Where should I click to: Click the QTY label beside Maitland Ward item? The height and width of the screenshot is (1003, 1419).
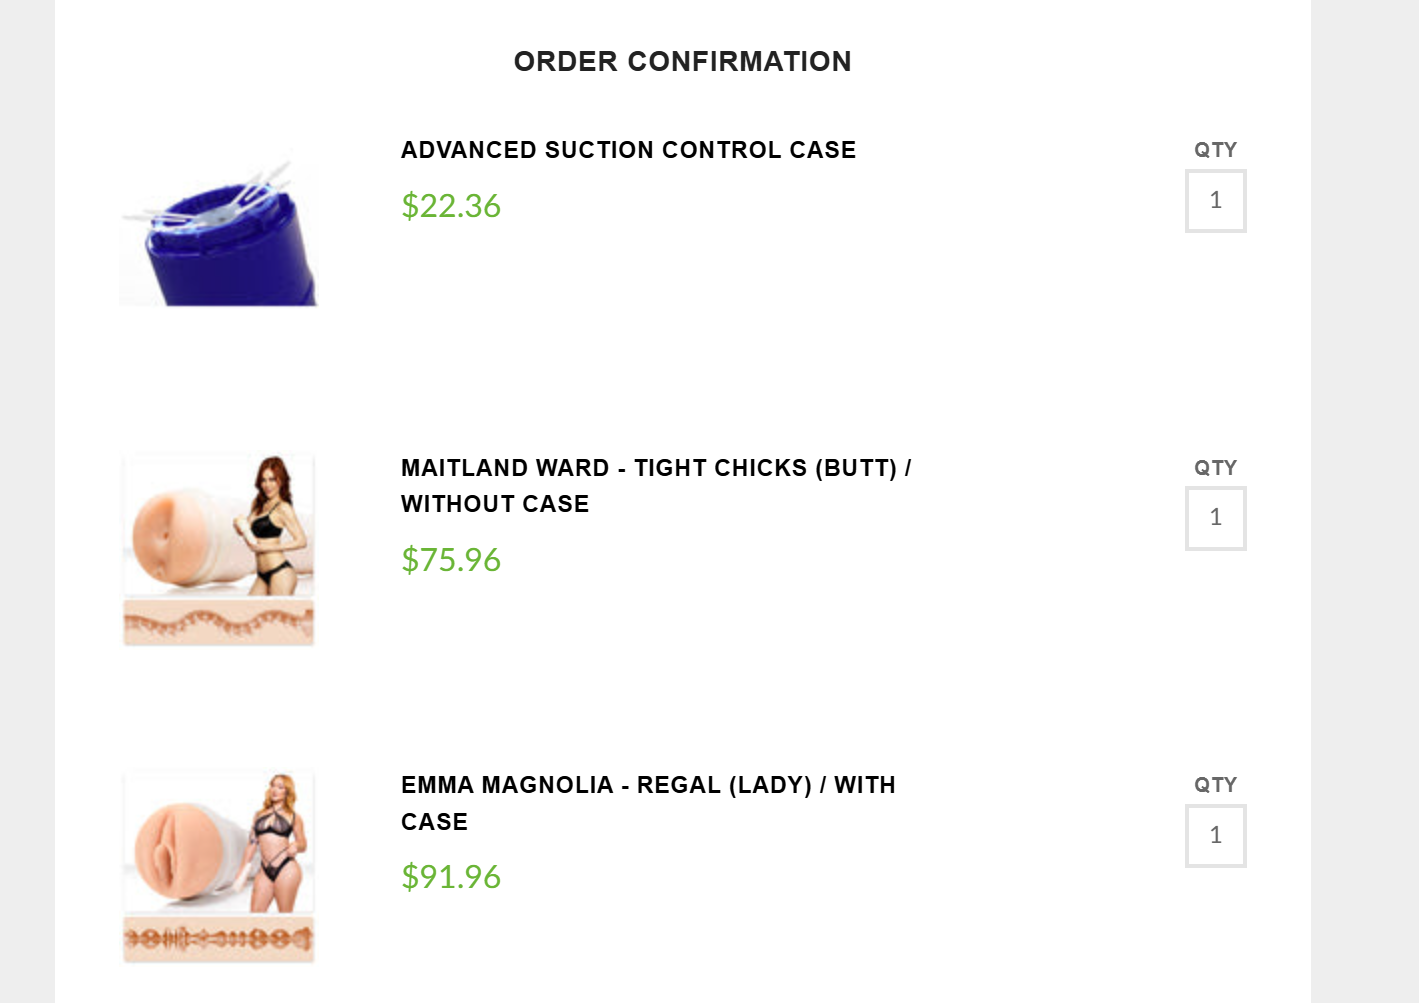click(x=1216, y=468)
